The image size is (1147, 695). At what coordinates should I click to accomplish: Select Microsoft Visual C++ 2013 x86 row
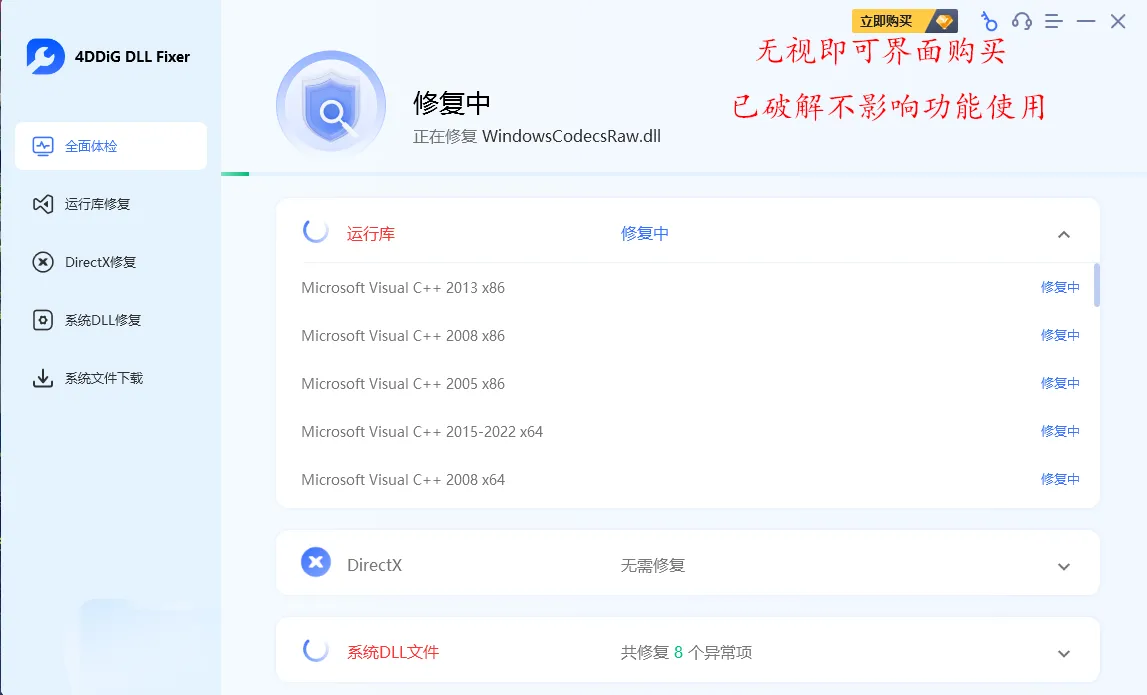point(691,288)
